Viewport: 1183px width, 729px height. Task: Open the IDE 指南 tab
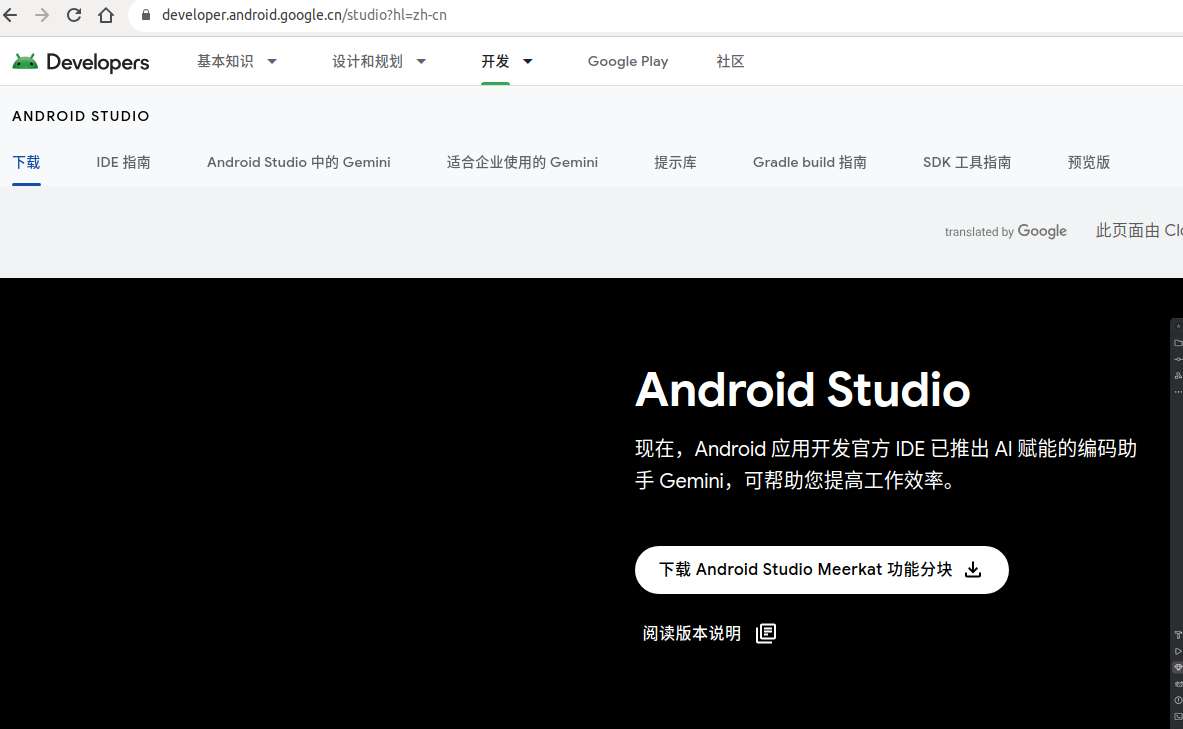123,161
